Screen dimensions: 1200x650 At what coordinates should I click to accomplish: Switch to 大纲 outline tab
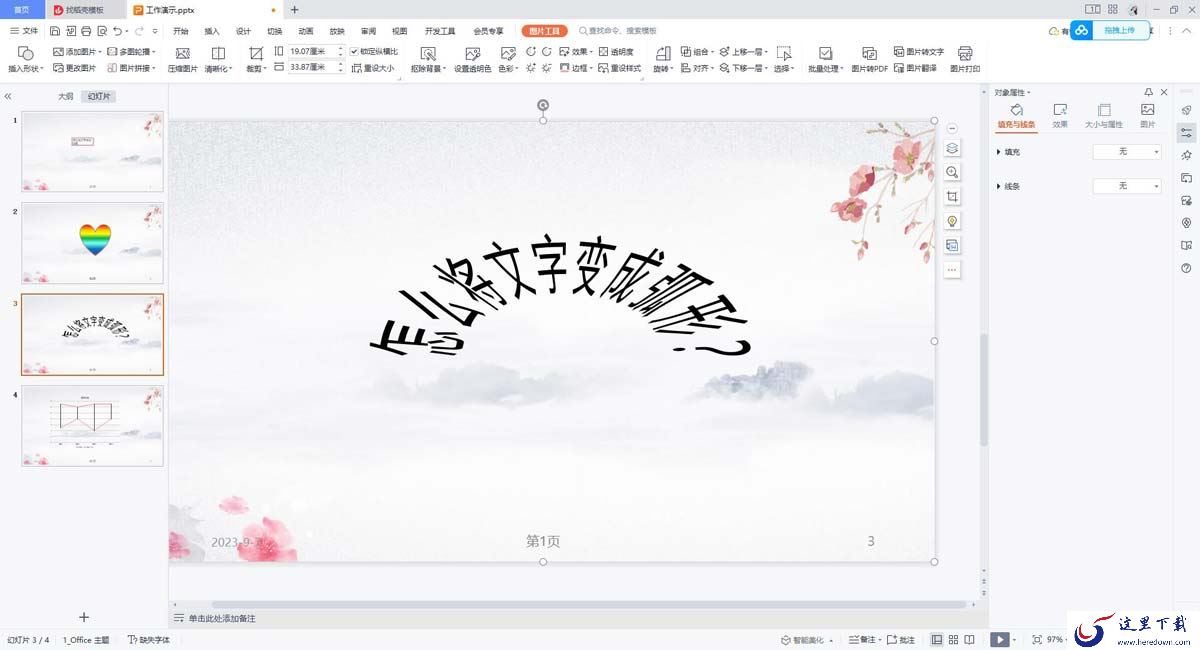65,97
